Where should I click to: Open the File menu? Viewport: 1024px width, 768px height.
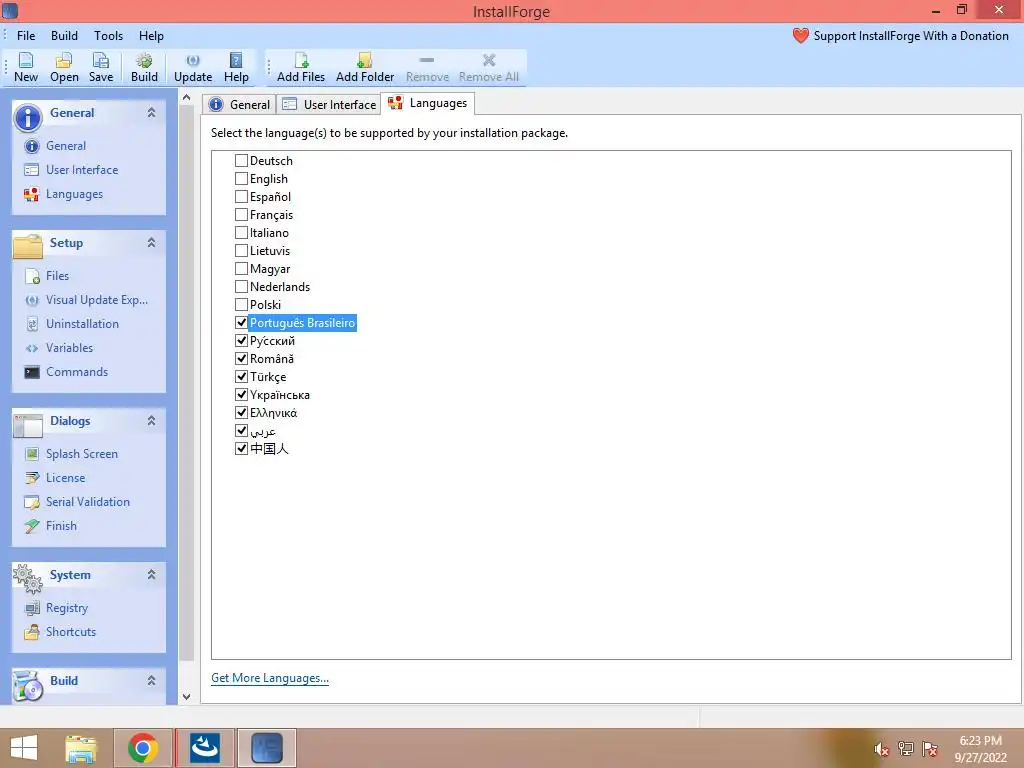(26, 36)
